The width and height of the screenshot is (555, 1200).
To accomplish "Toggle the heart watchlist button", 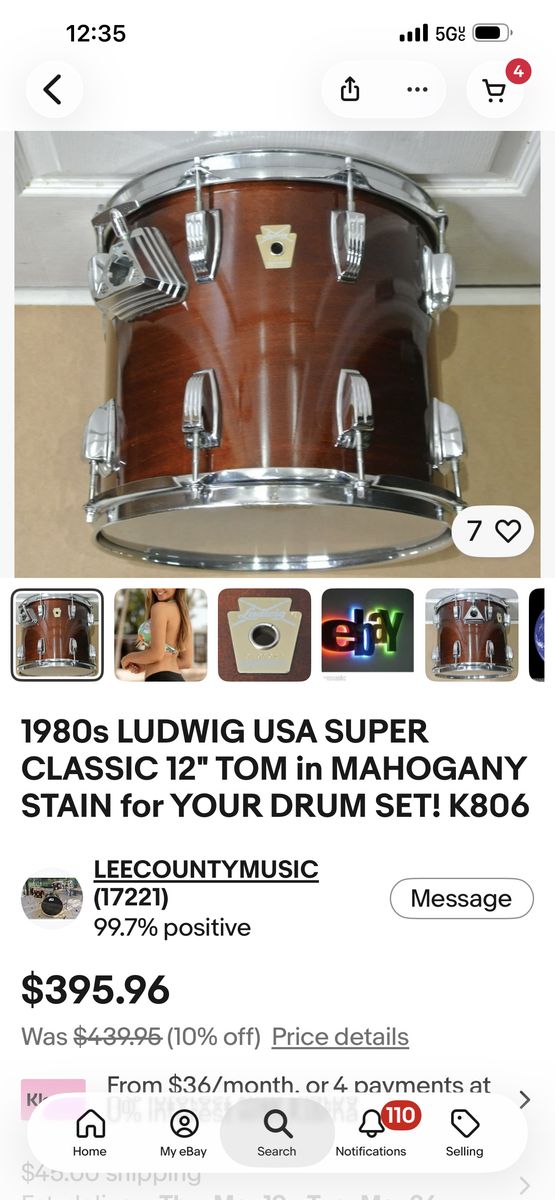I will (493, 530).
